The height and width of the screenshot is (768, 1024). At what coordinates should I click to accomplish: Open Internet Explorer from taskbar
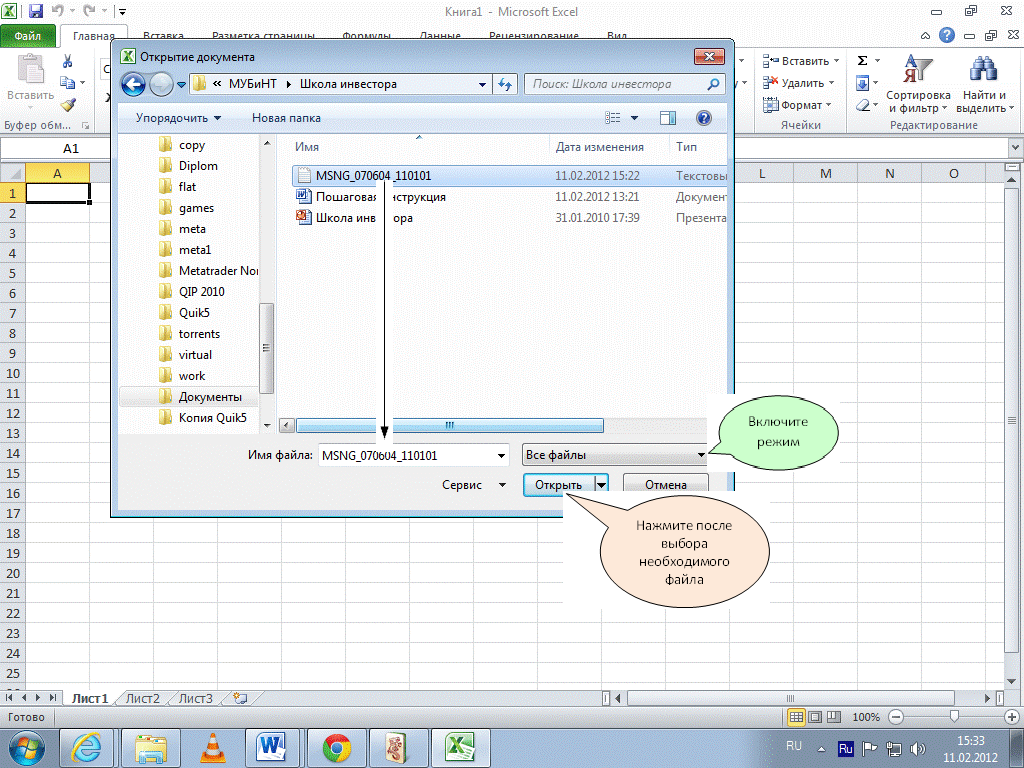coord(87,748)
